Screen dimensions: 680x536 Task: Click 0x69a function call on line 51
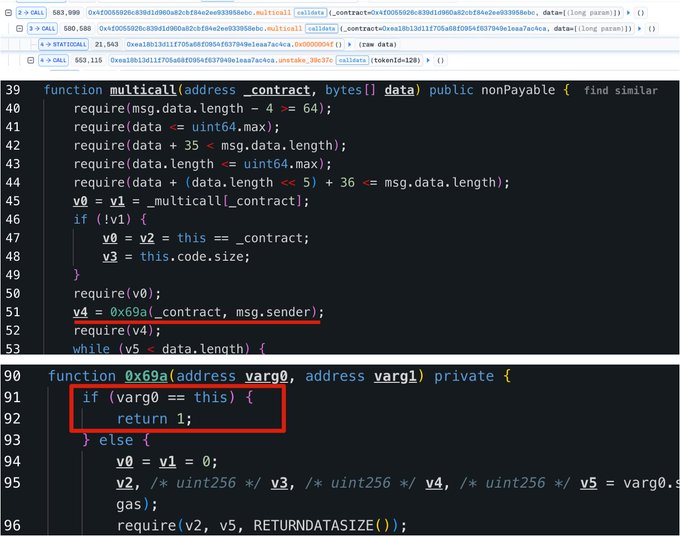(128, 312)
